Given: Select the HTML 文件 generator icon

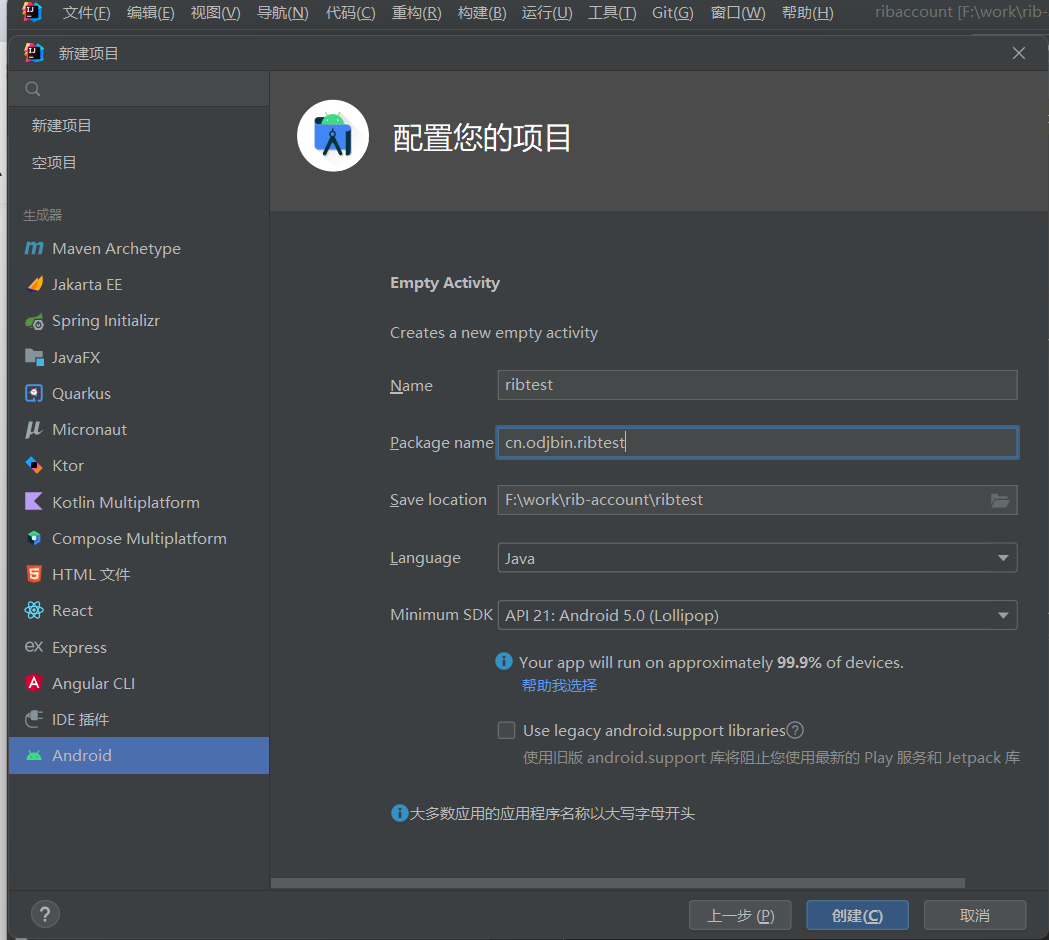Looking at the screenshot, I should point(34,574).
